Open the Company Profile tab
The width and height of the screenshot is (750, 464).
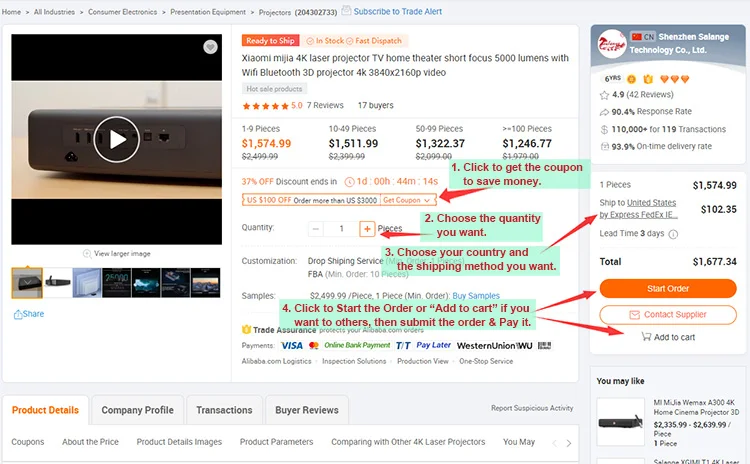(x=137, y=410)
